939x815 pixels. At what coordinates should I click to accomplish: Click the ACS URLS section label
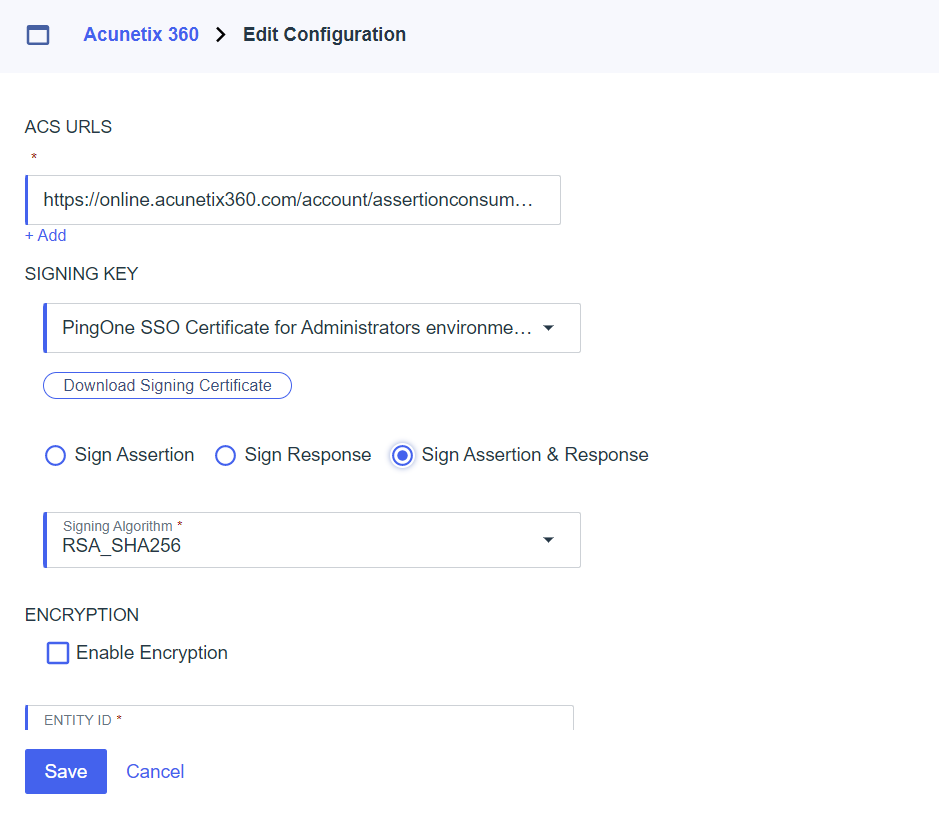point(68,127)
